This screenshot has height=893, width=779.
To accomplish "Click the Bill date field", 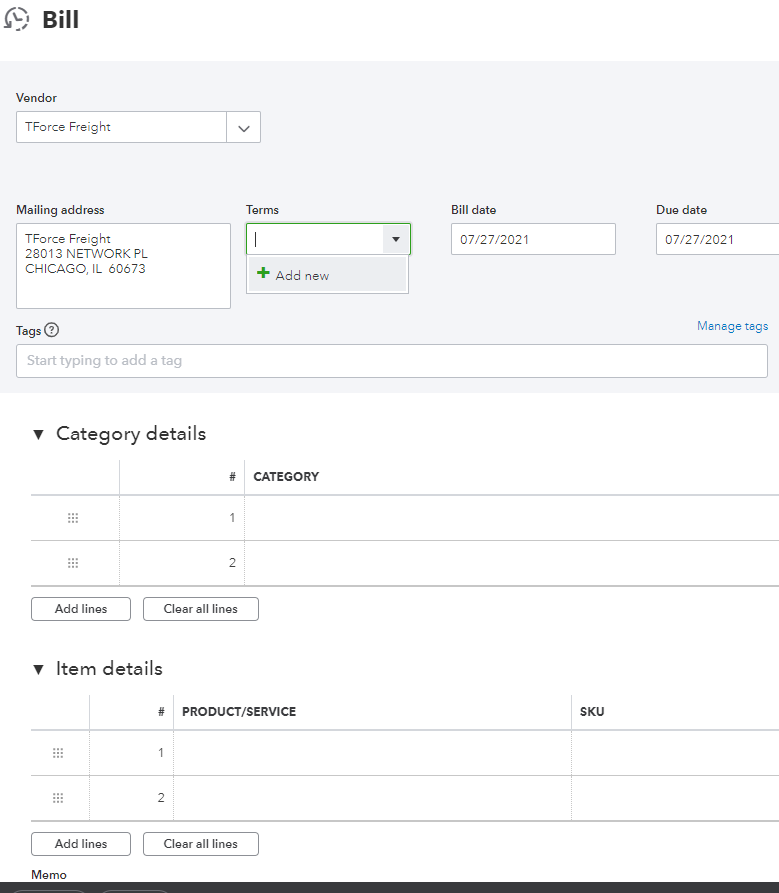I will tap(532, 240).
